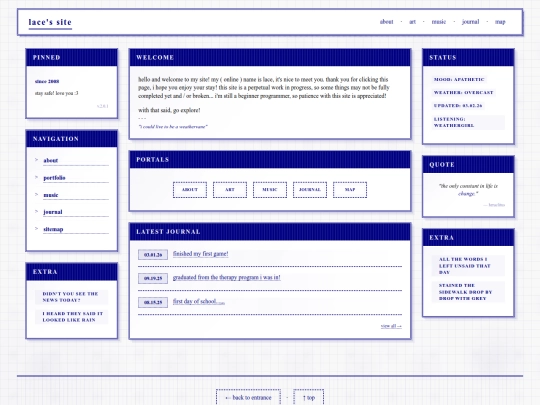
Task: Click the STATUS panel header
Action: coord(468,58)
